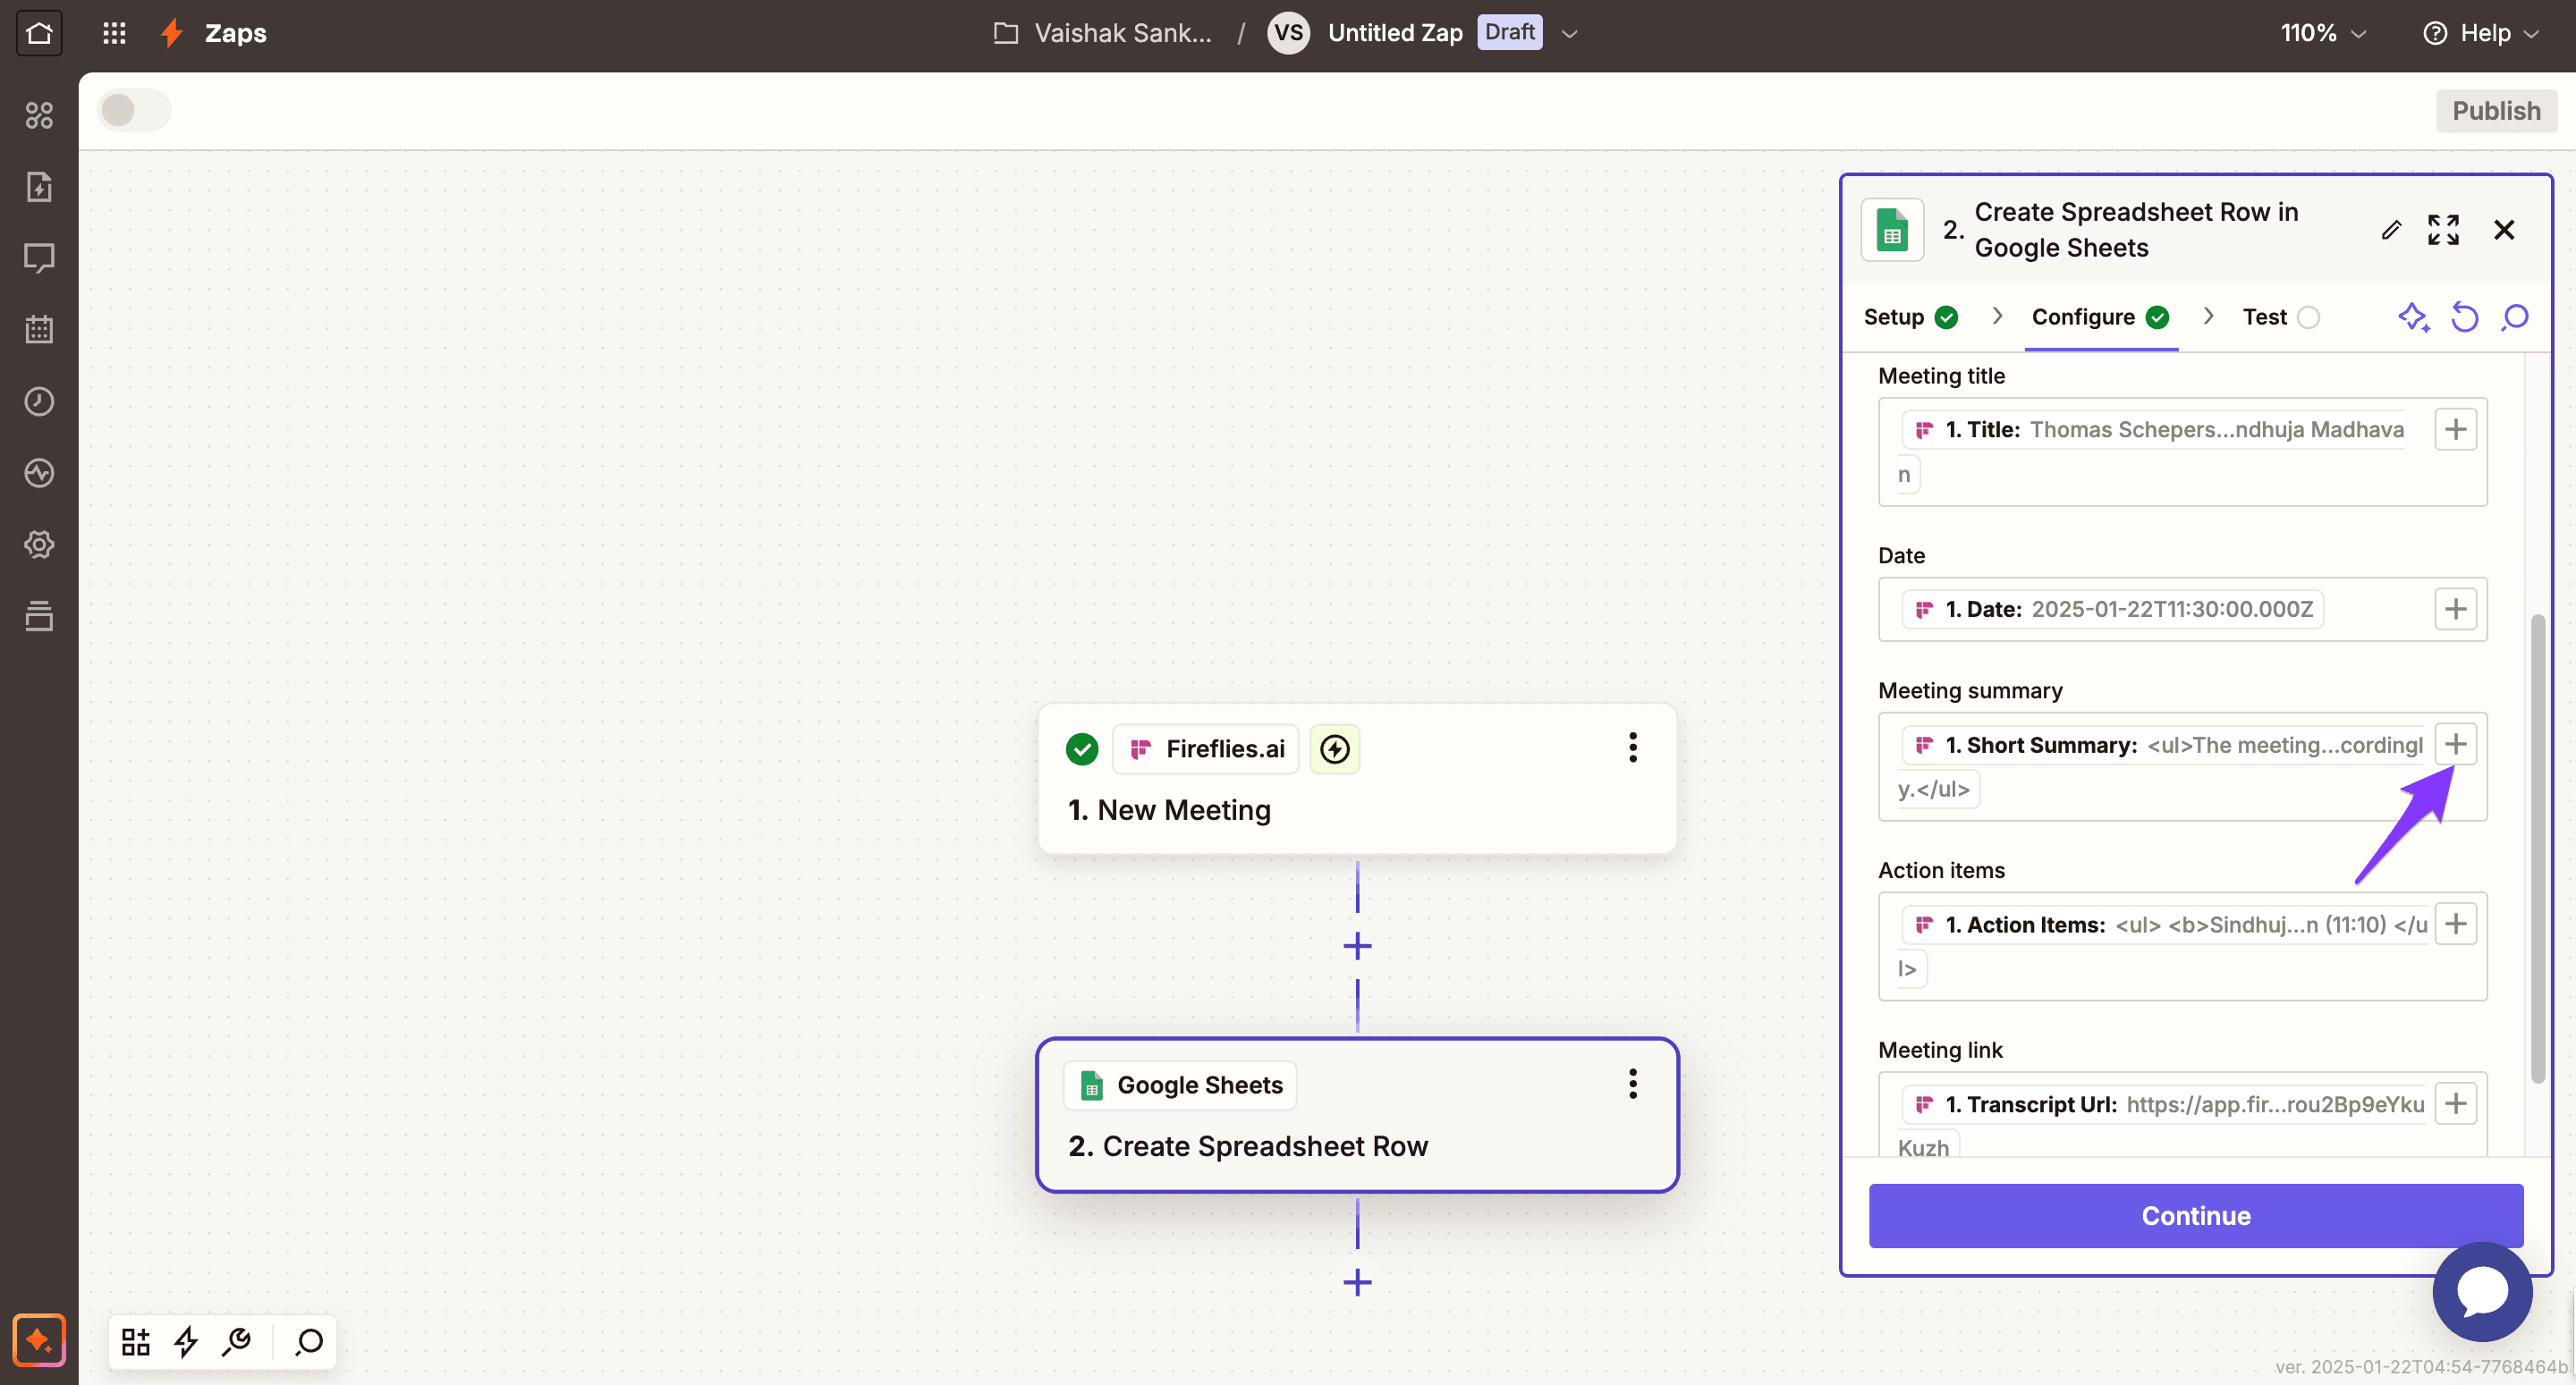2576x1385 pixels.
Task: Add a step after Create Spreadsheet Row
Action: (1357, 1282)
